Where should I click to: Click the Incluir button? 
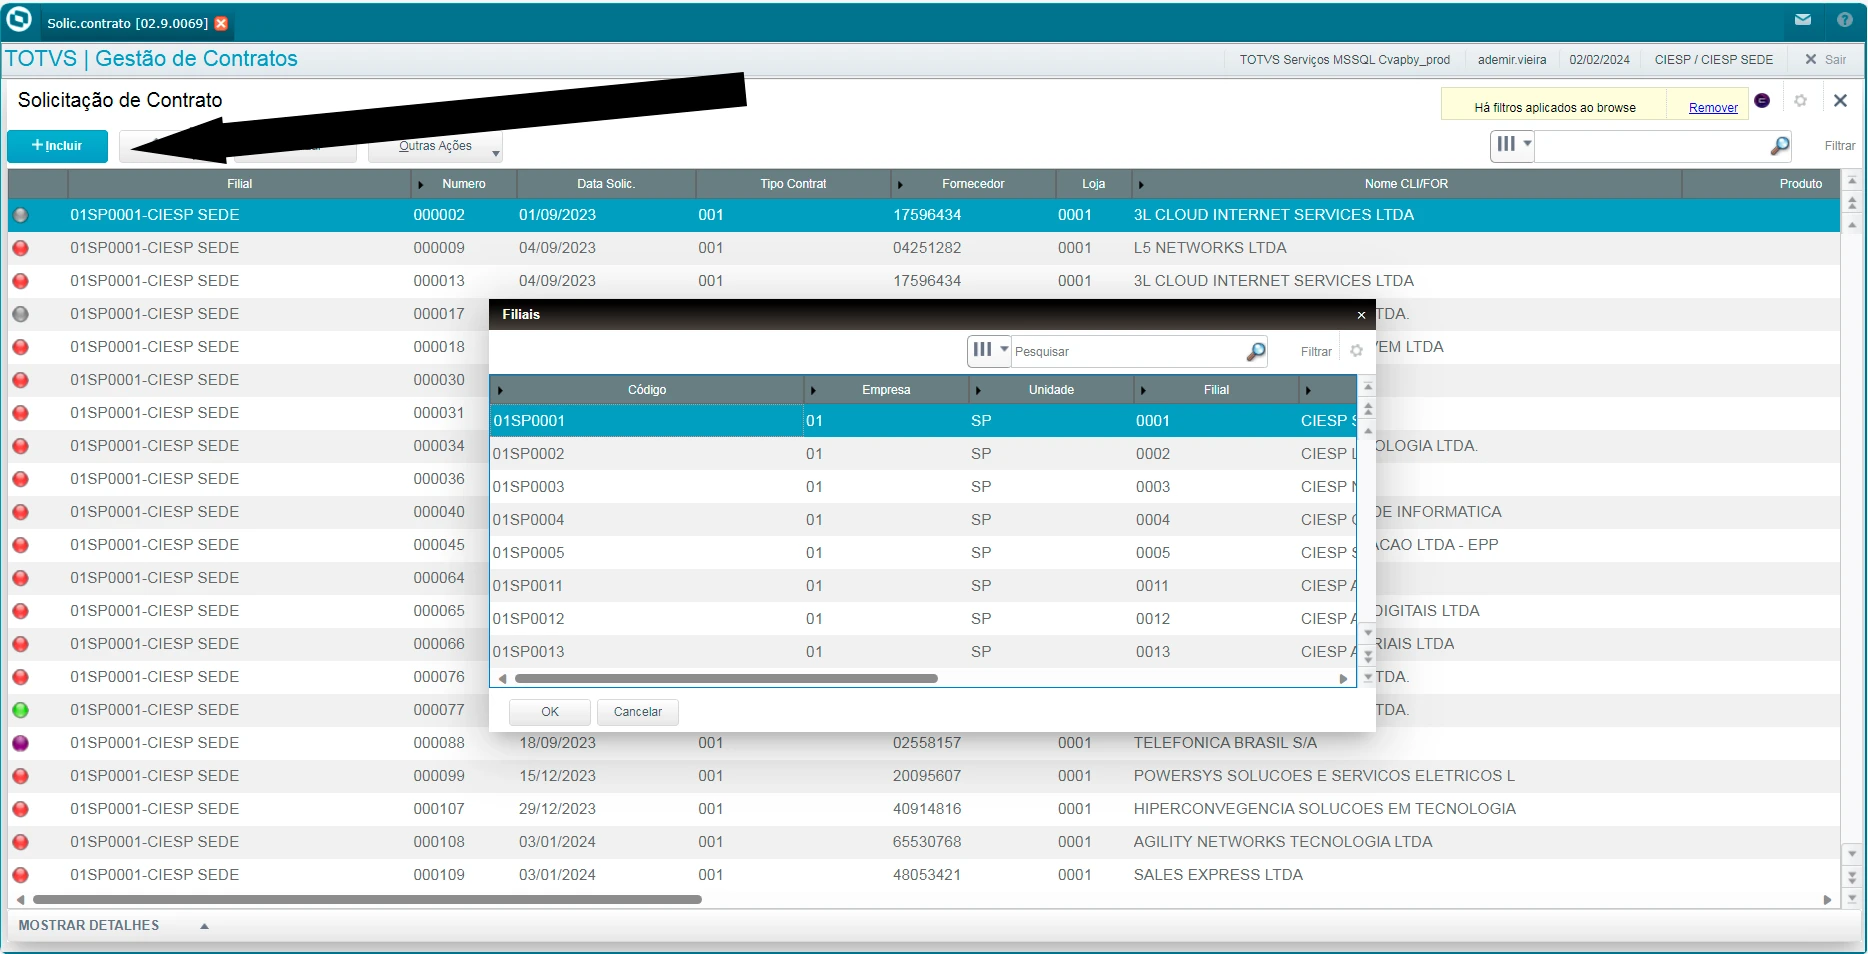tap(57, 146)
